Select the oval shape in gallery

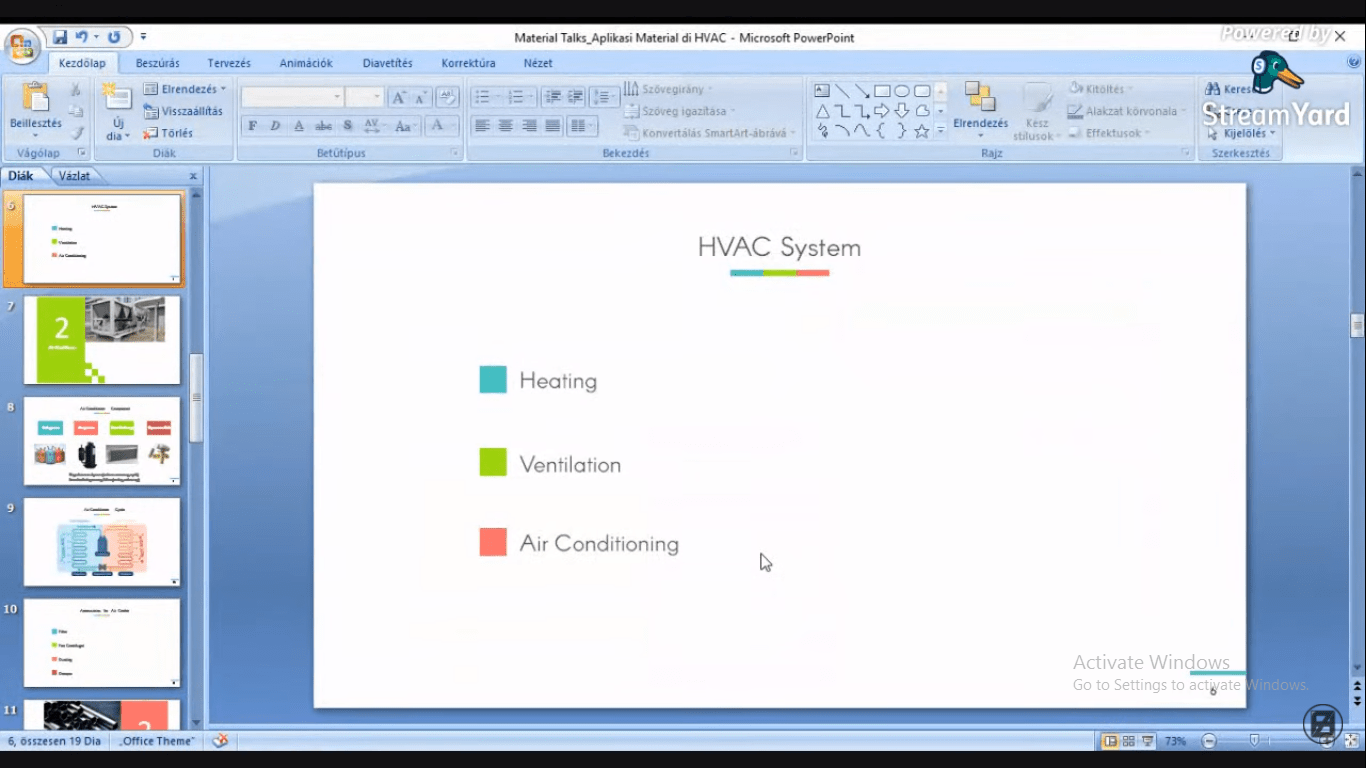coord(902,91)
